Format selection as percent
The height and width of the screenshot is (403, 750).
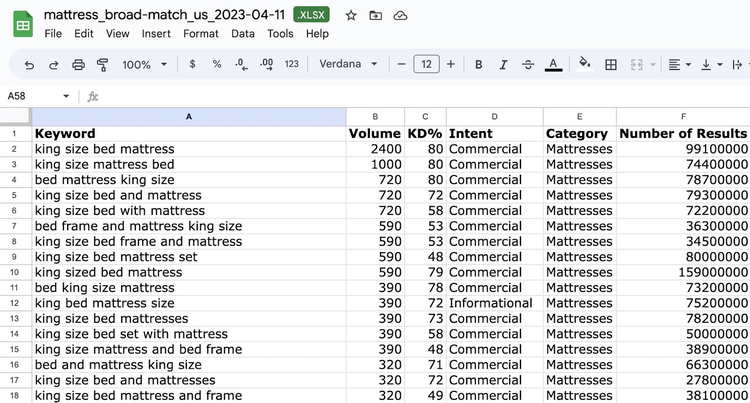tap(217, 64)
